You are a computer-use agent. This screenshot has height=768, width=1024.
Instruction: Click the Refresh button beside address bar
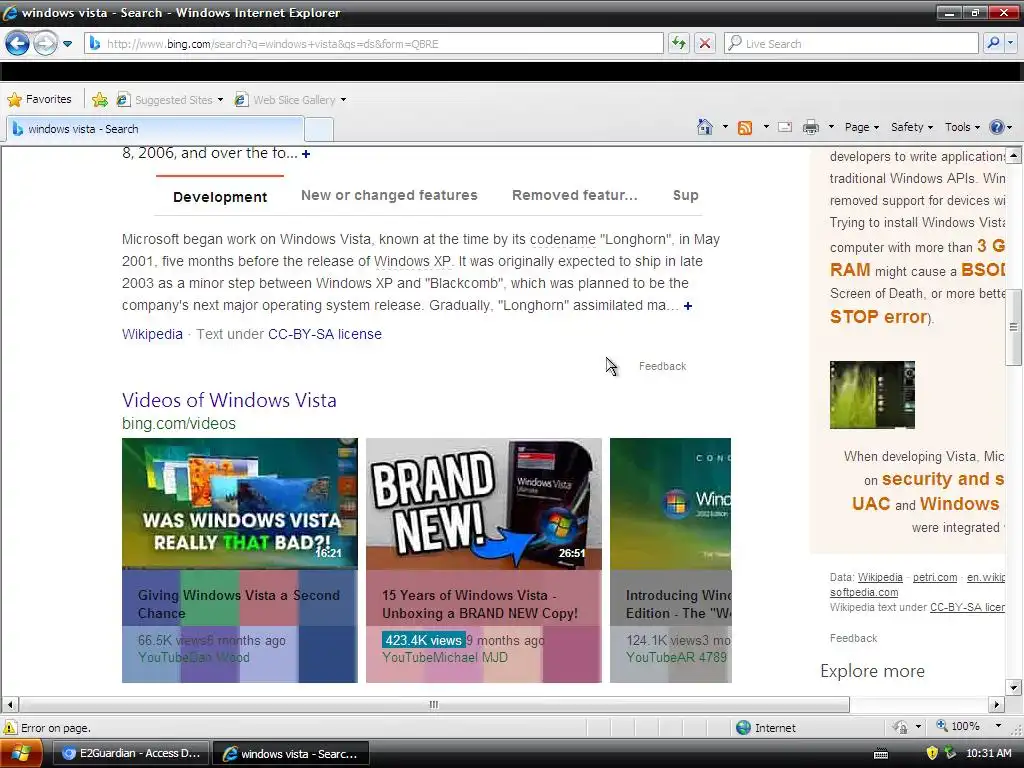[679, 44]
